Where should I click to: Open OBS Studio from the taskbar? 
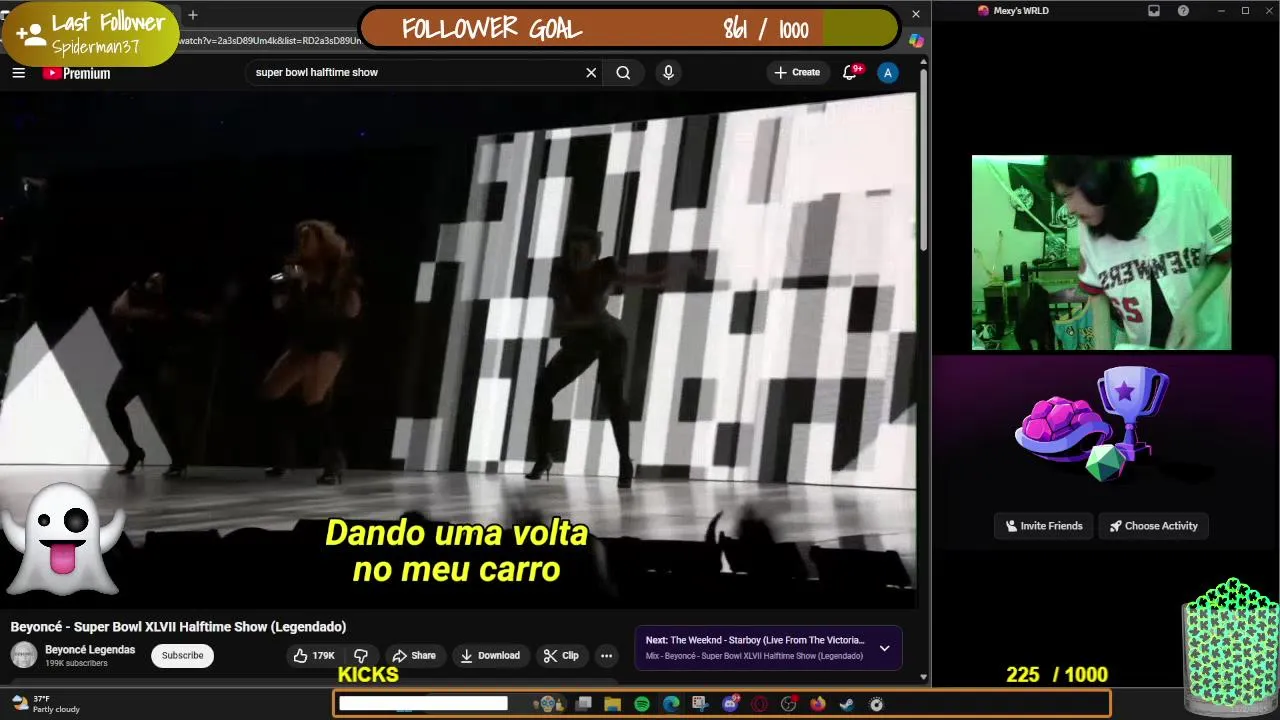(789, 704)
